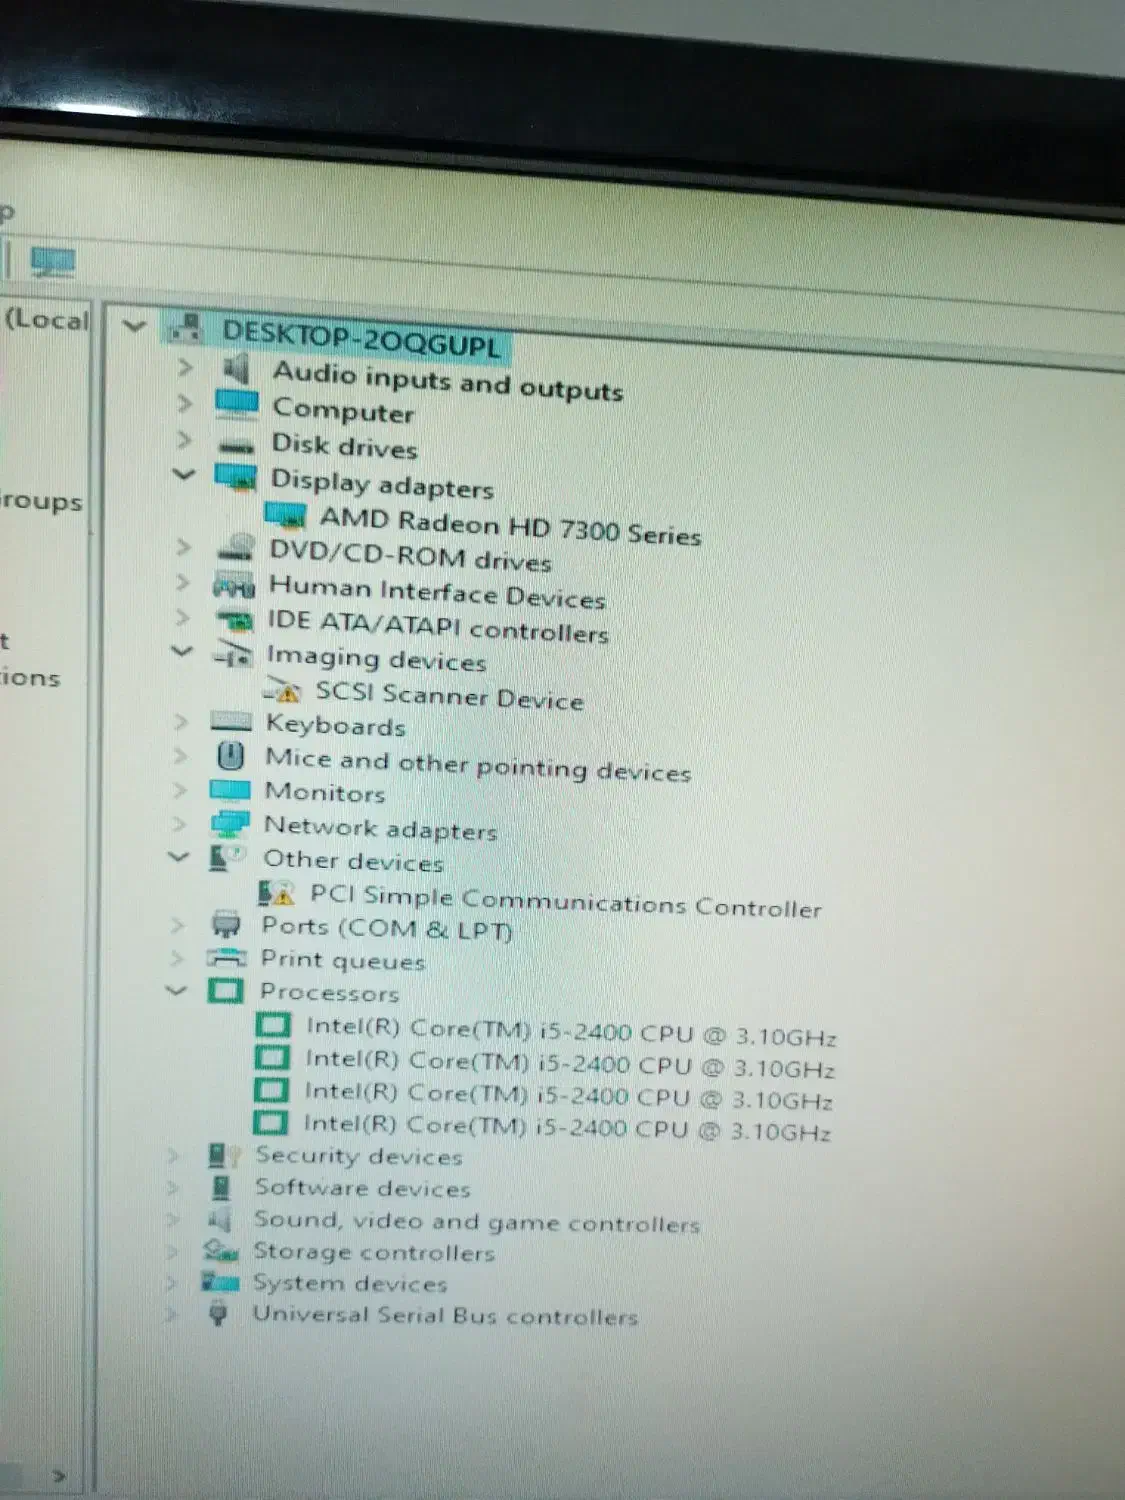Screen dimensions: 1125x1500
Task: Click the Keyboards category icon
Action: (x=231, y=722)
